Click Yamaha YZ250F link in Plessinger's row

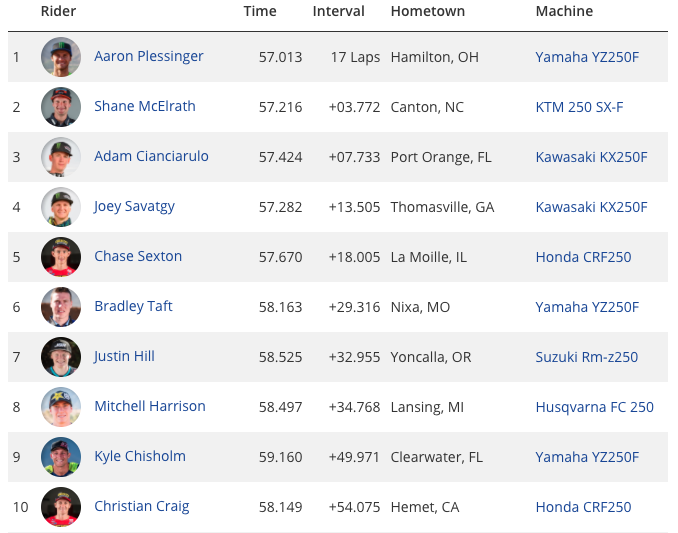tap(587, 57)
